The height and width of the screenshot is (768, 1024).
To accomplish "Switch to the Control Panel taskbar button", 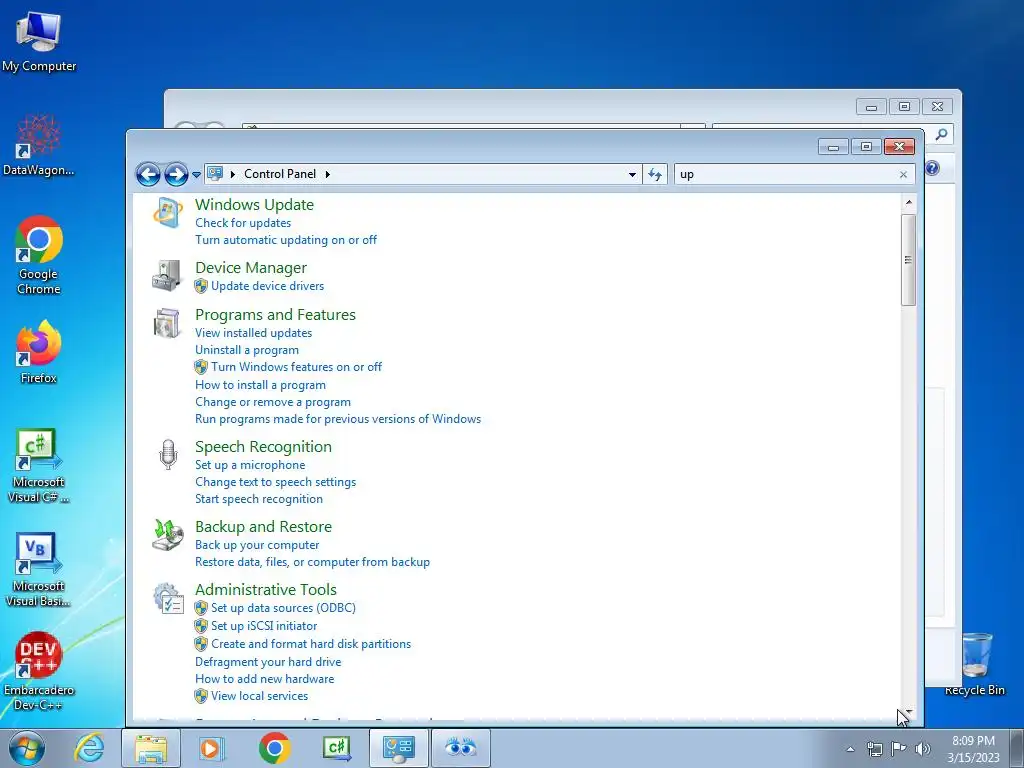I will (x=398, y=748).
